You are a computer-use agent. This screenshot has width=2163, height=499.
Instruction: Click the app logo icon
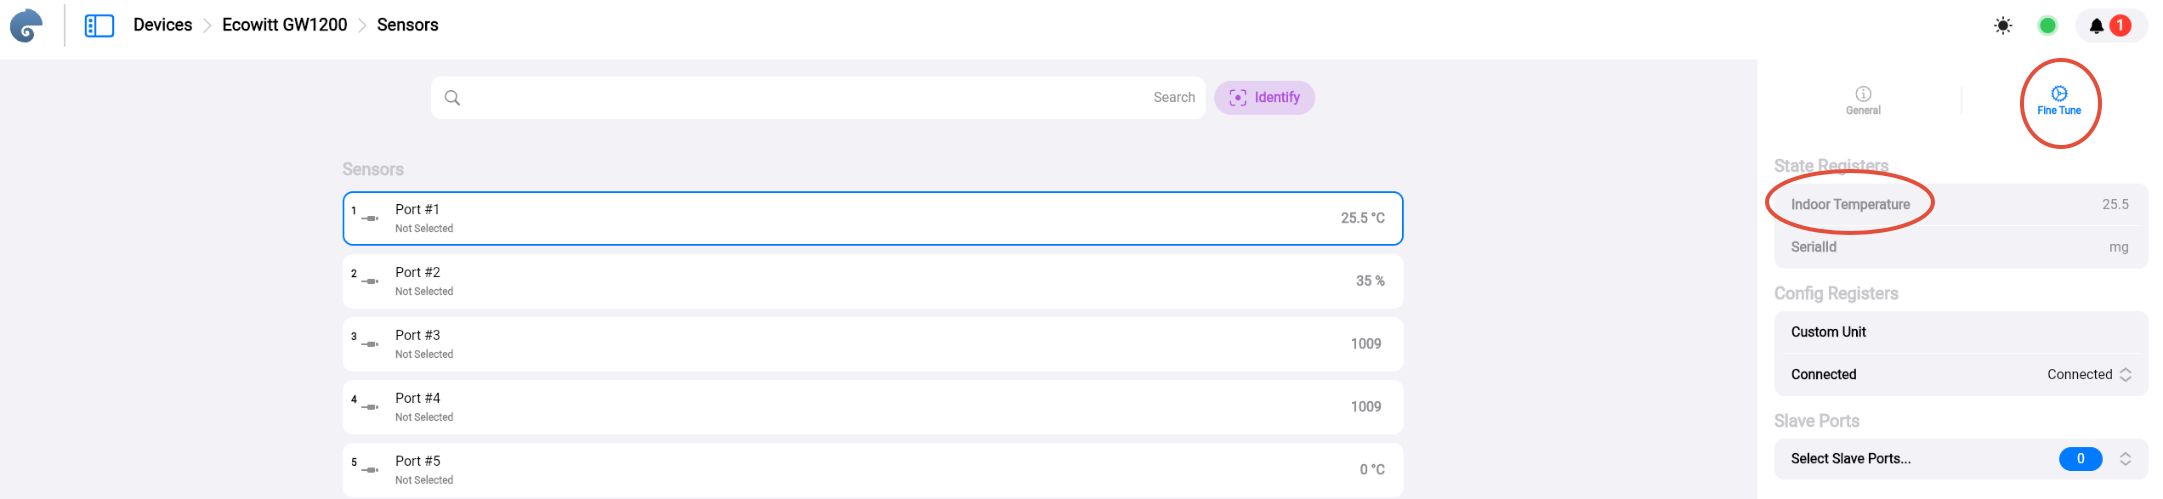click(26, 25)
